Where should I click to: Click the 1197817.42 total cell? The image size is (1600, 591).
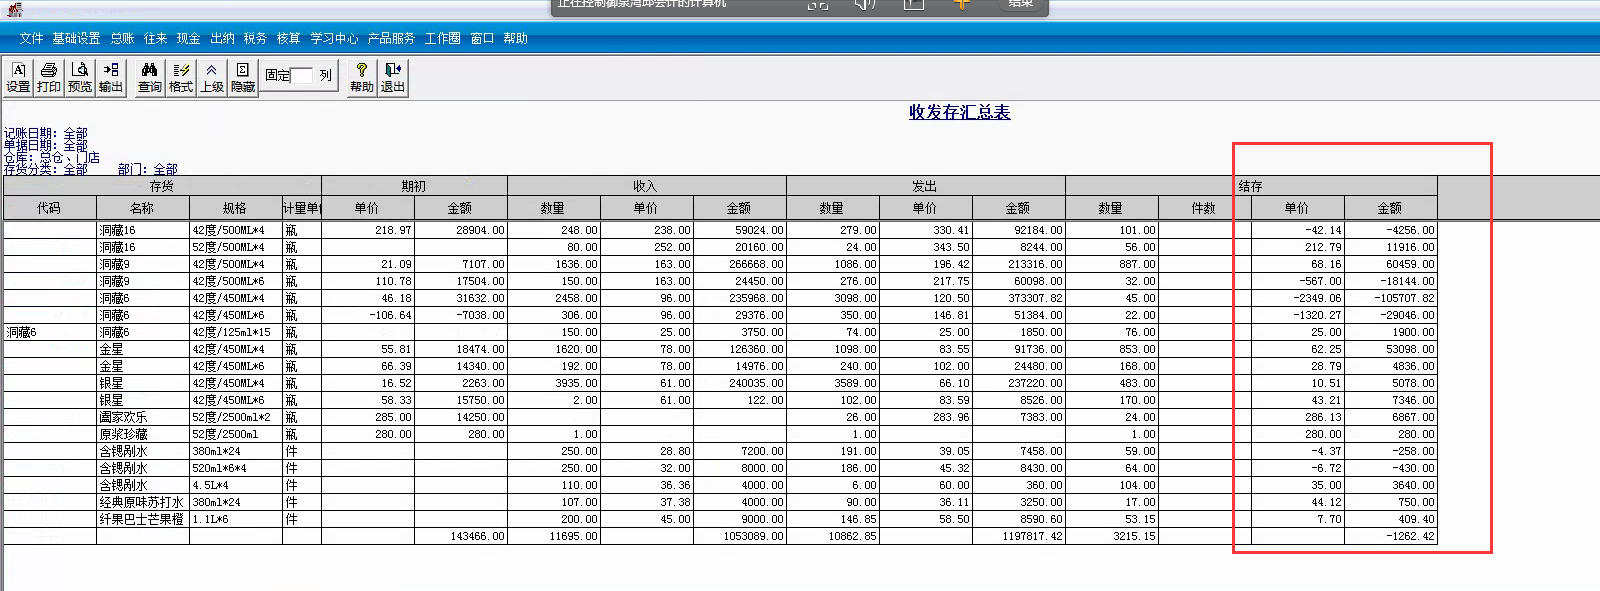click(1018, 536)
